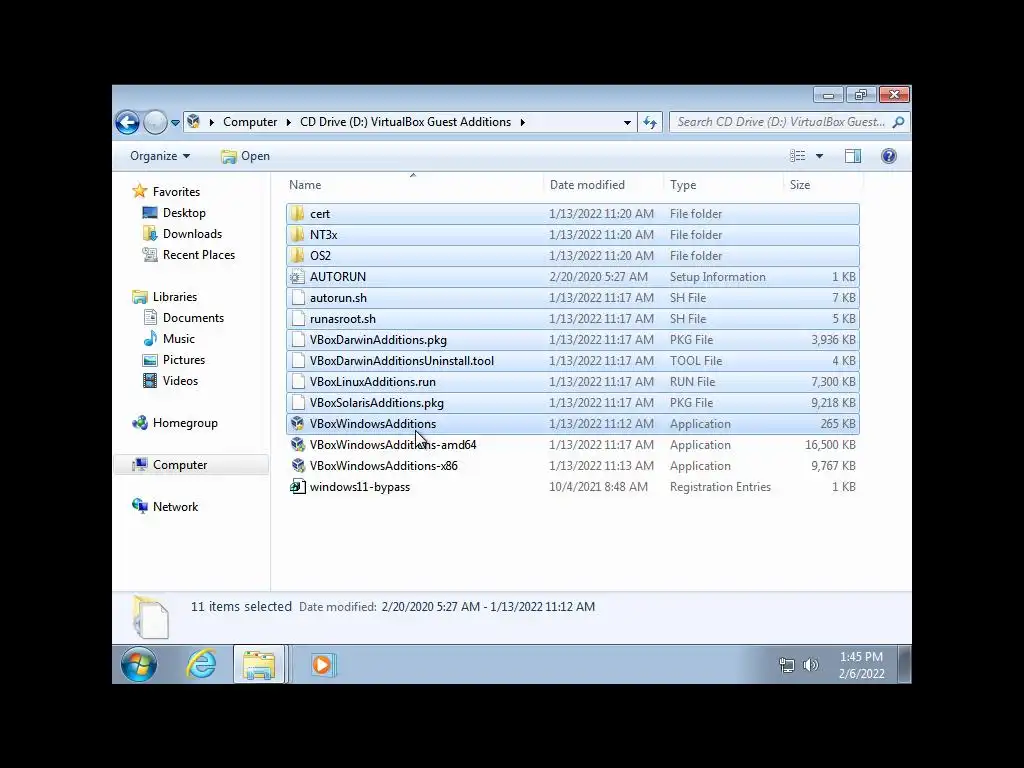This screenshot has width=1024, height=768.
Task: Click the Back navigation arrow
Action: point(127,122)
